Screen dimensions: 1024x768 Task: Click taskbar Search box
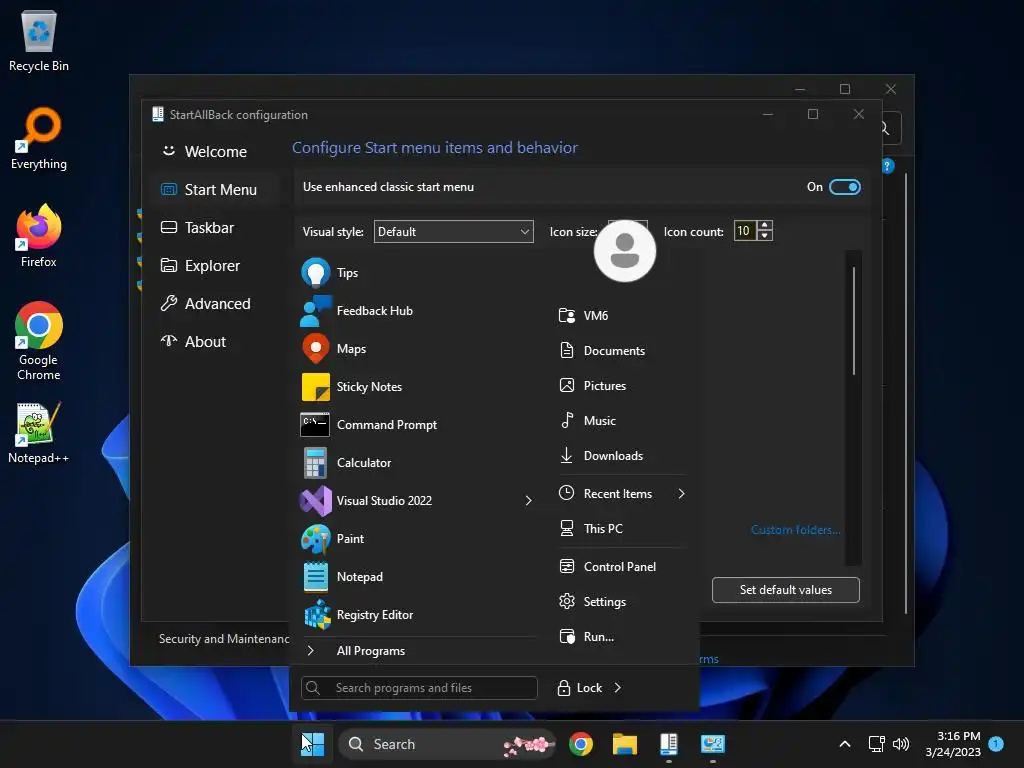coord(447,744)
